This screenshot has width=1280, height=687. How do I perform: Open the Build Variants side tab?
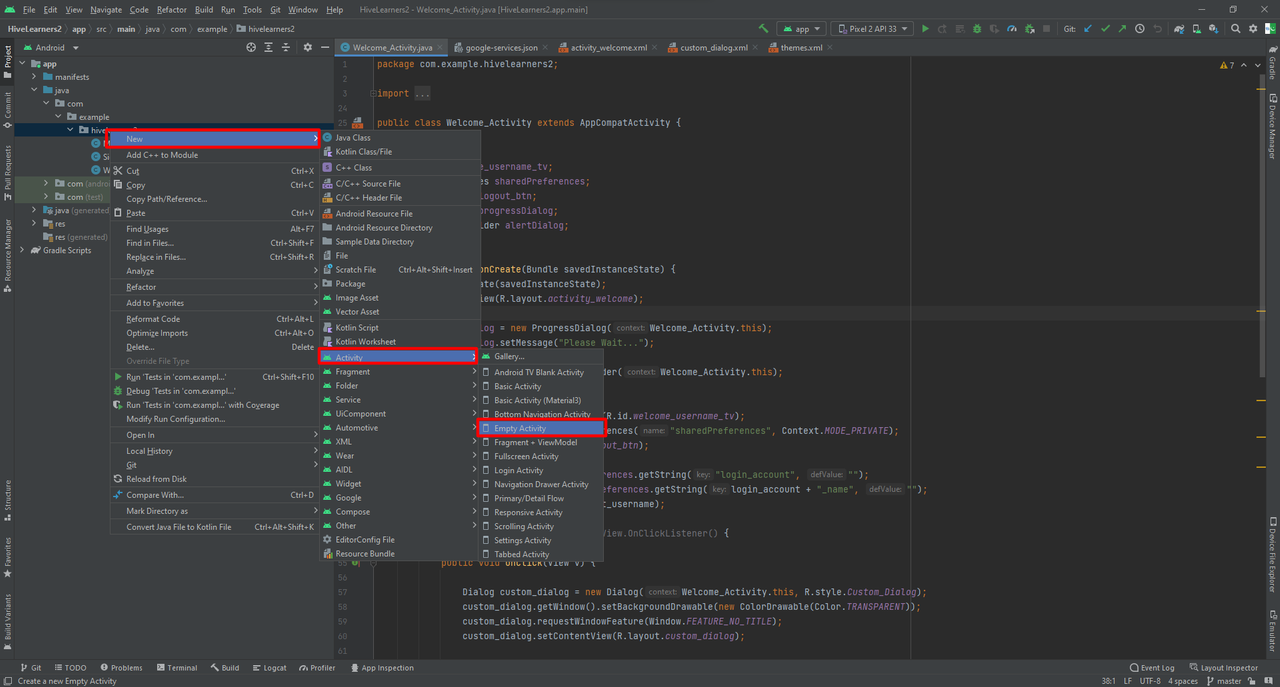7,620
